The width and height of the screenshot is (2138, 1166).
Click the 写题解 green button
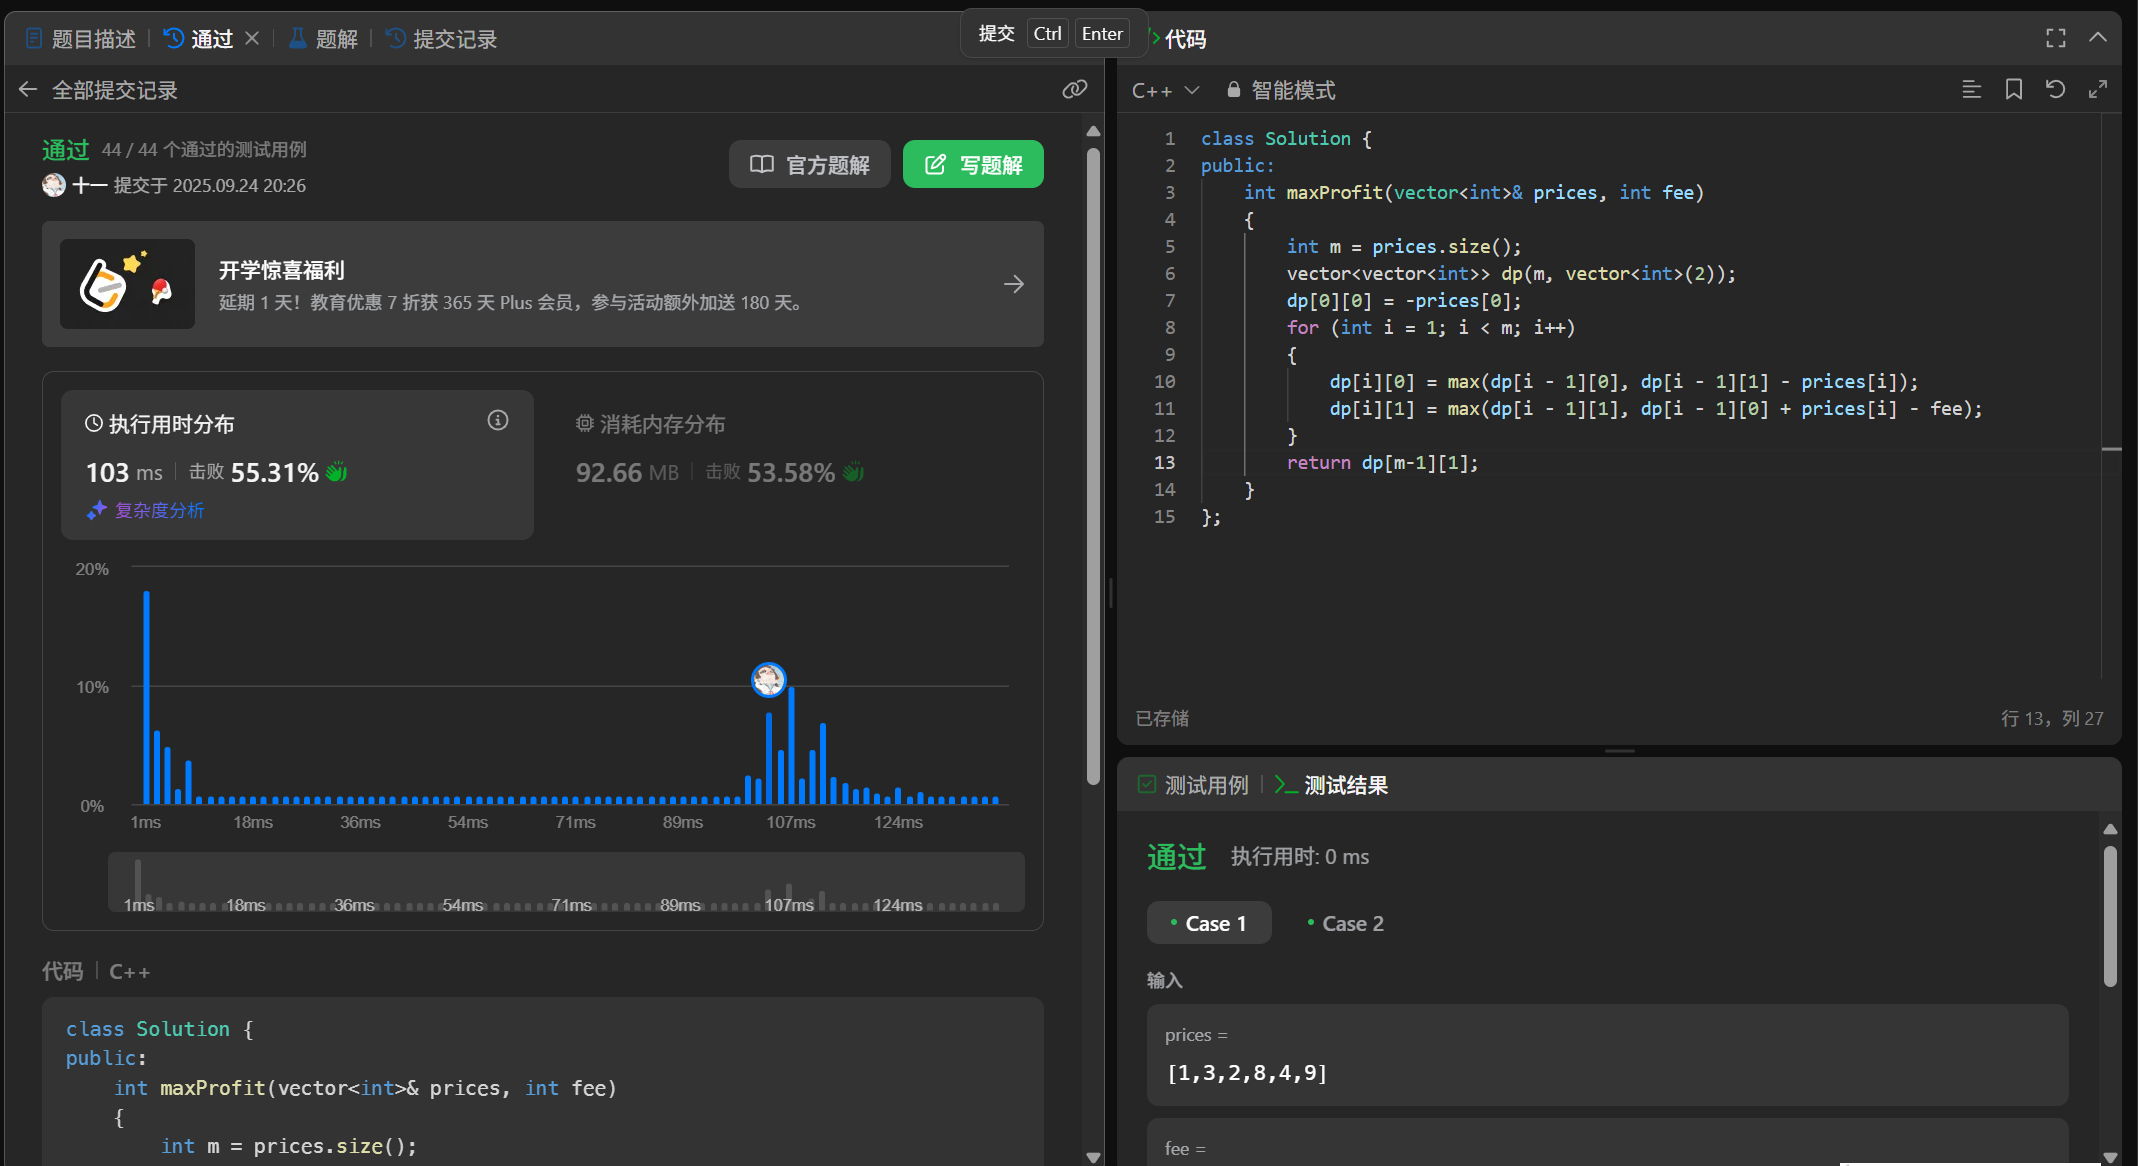click(972, 164)
